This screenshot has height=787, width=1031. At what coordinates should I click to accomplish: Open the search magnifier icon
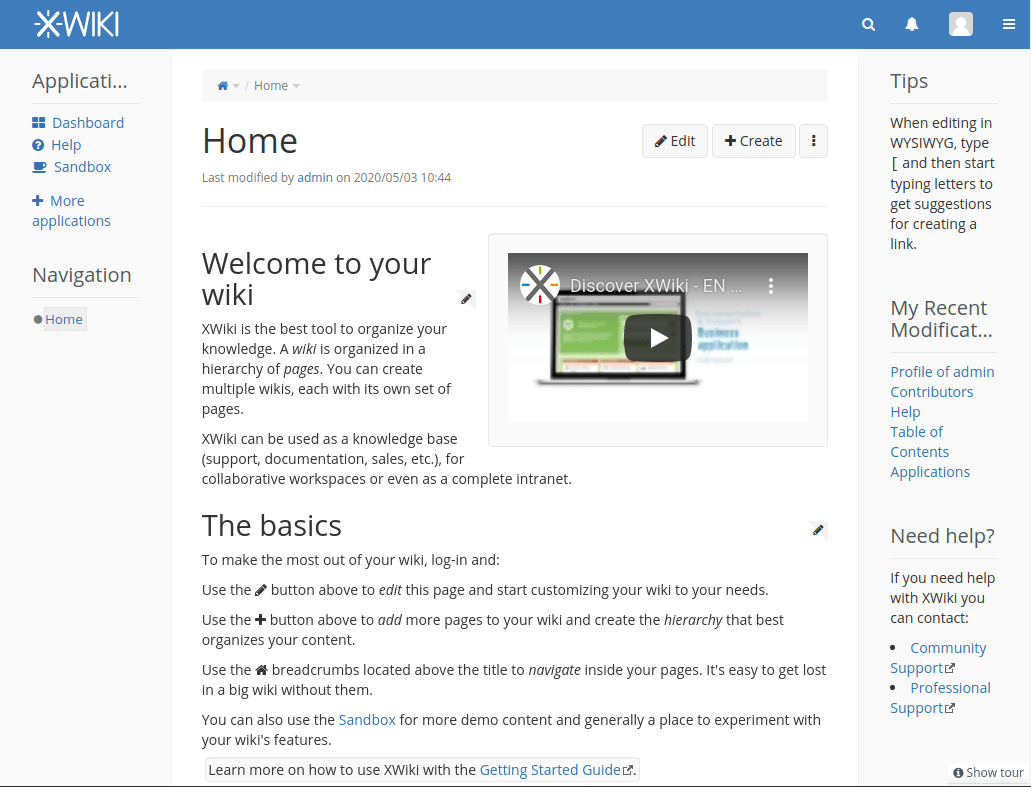coord(868,24)
